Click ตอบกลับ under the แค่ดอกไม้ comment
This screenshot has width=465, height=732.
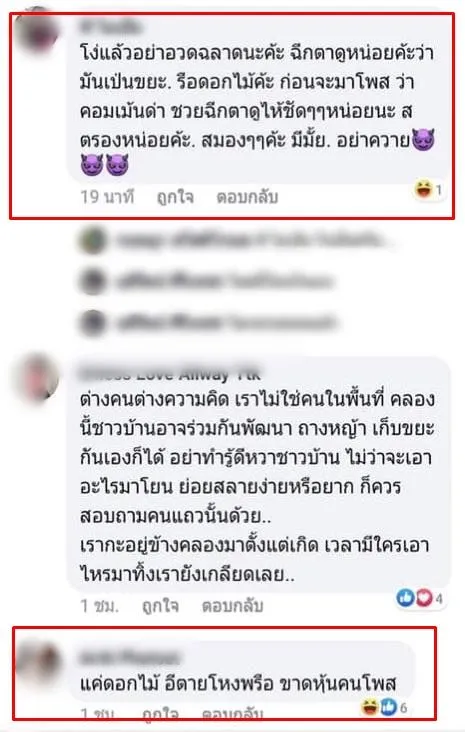coord(232,714)
